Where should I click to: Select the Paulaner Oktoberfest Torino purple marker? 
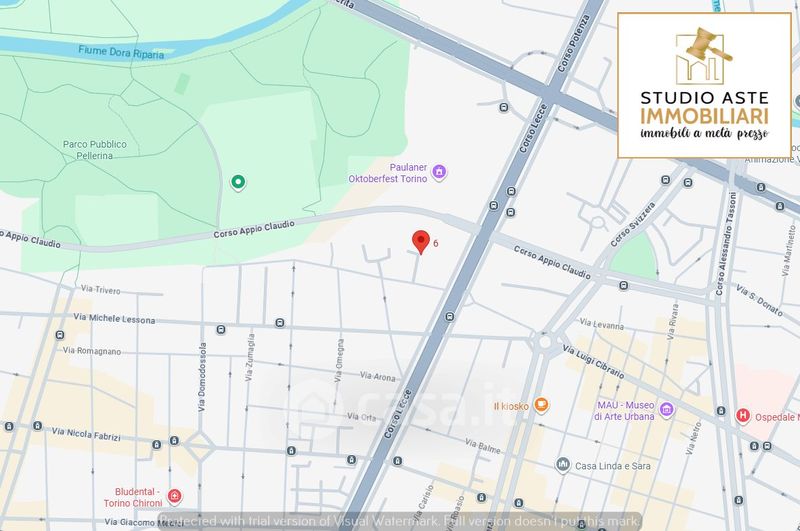[x=439, y=173]
